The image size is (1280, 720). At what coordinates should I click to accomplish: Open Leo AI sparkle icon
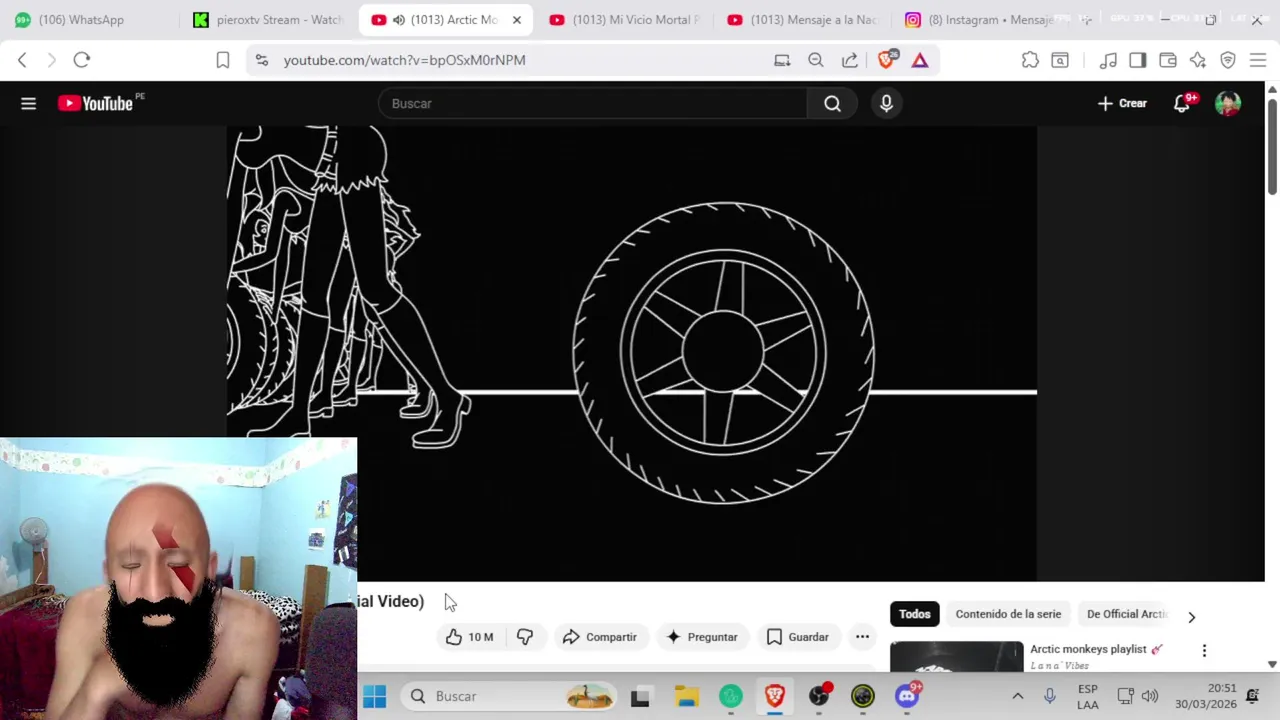click(x=1198, y=60)
